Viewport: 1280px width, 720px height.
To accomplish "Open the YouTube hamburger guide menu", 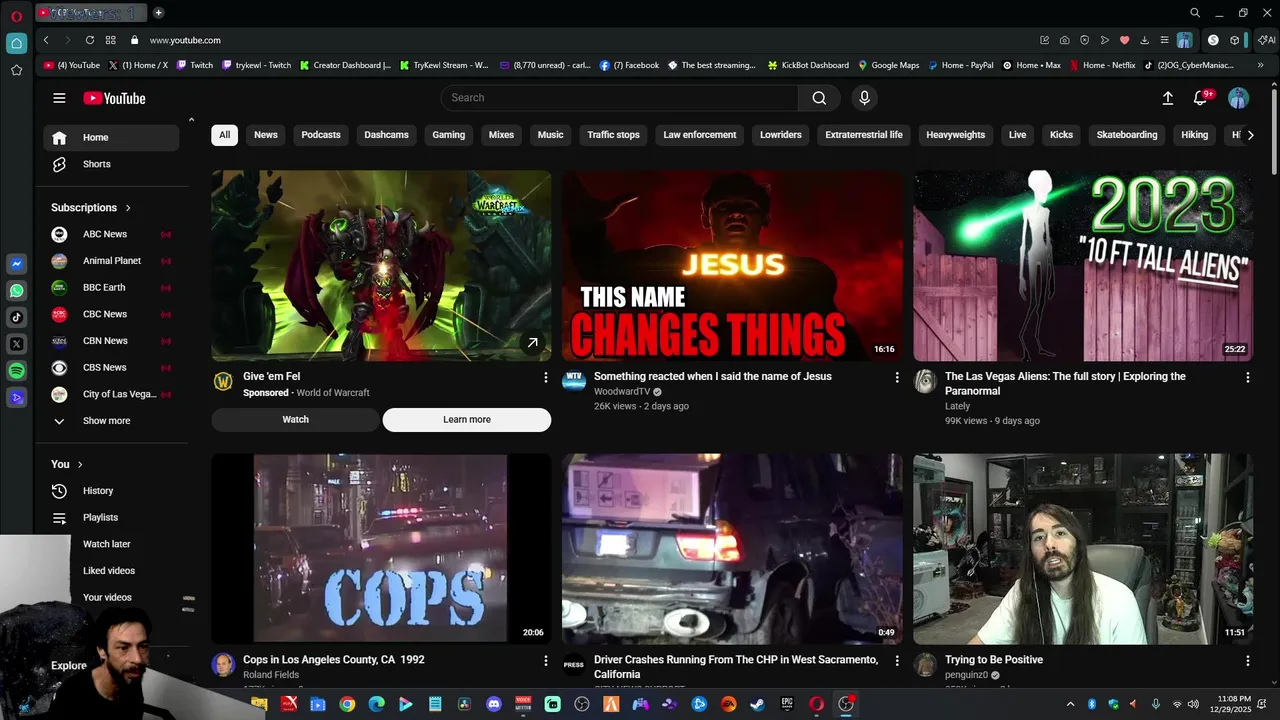I will point(59,98).
